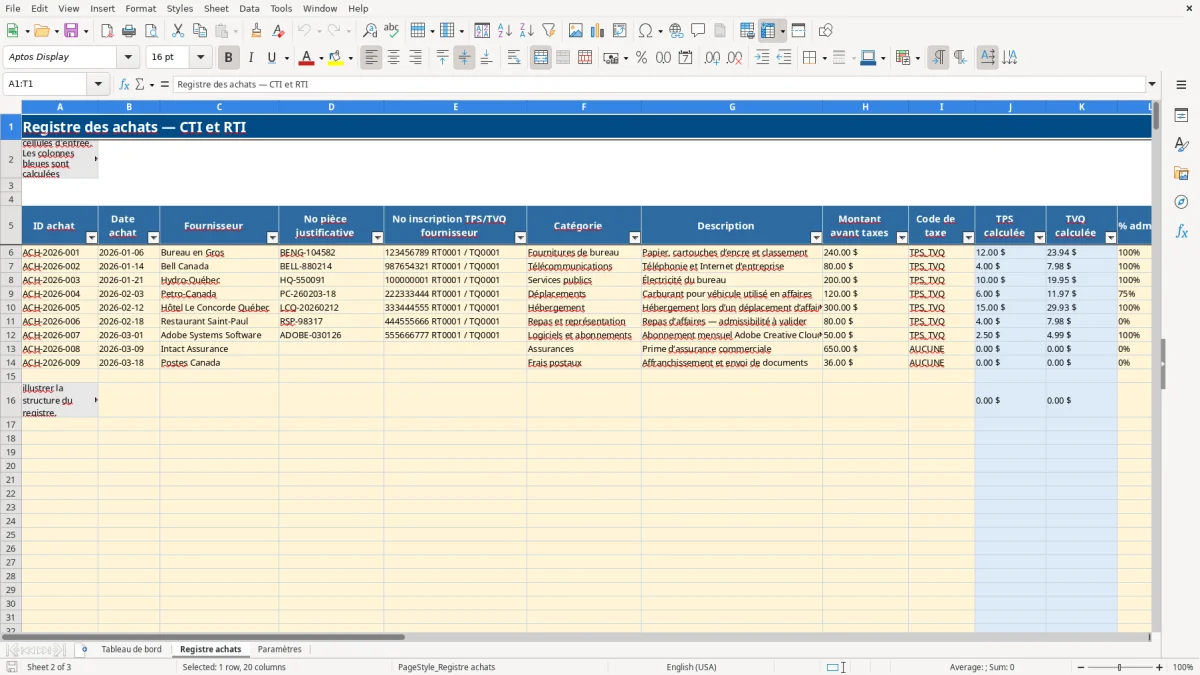Image resolution: width=1200 pixels, height=675 pixels.
Task: Click the Copy icon
Action: pos(200,31)
